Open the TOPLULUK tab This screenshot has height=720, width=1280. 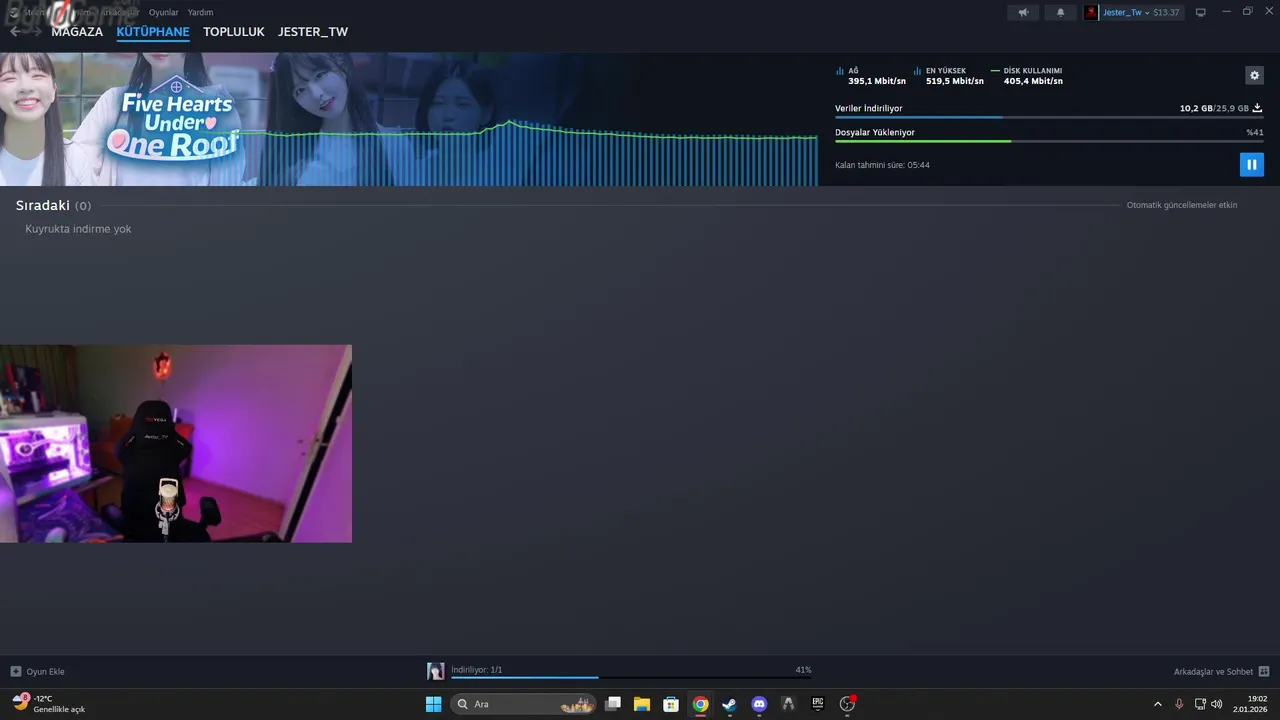[x=234, y=32]
